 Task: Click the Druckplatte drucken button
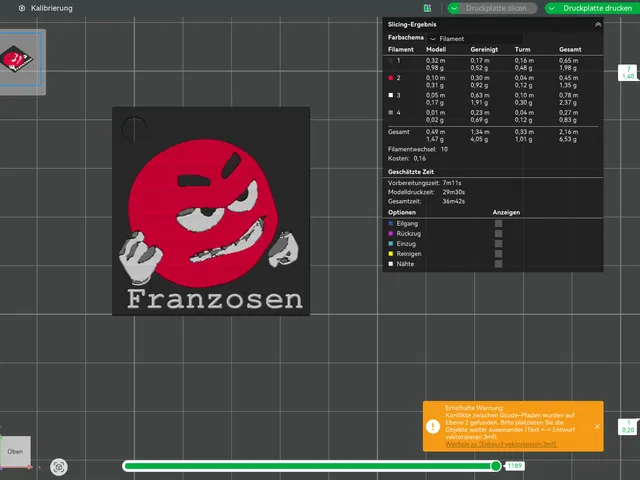coord(597,8)
